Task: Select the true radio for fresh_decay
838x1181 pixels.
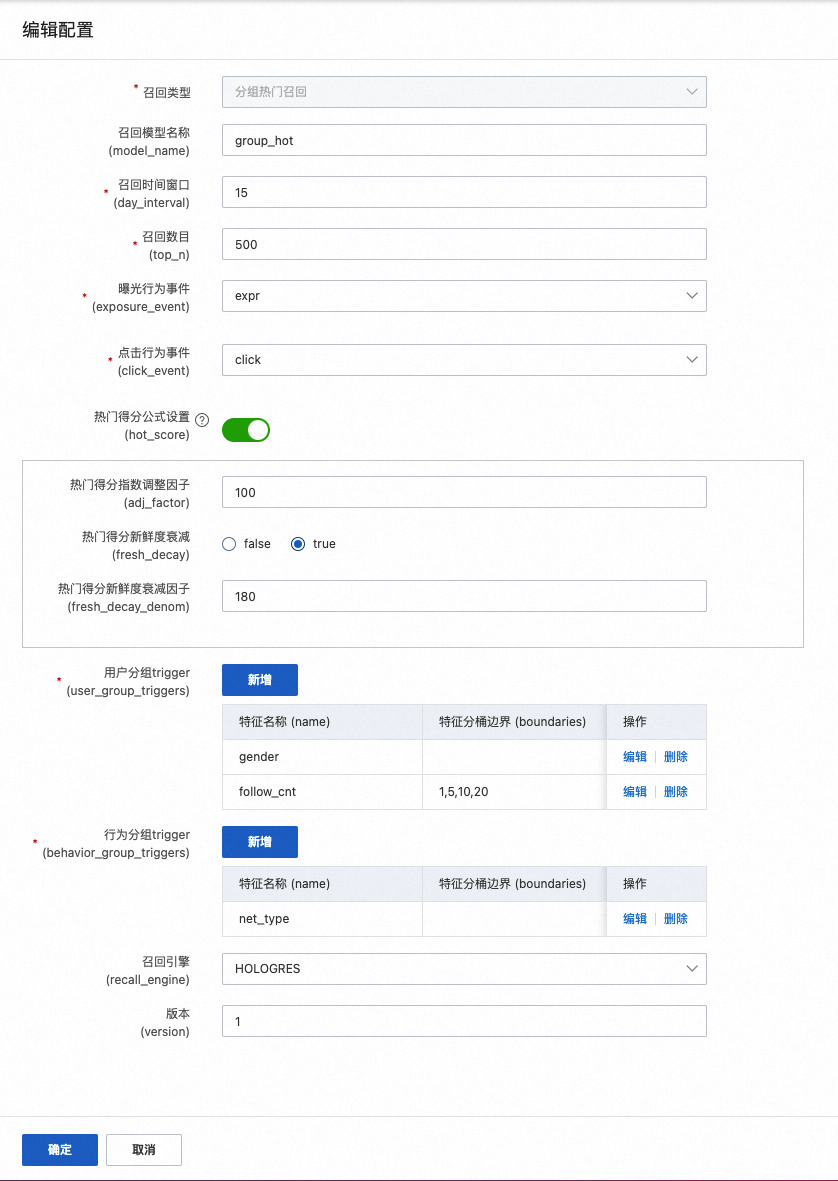Action: tap(297, 544)
